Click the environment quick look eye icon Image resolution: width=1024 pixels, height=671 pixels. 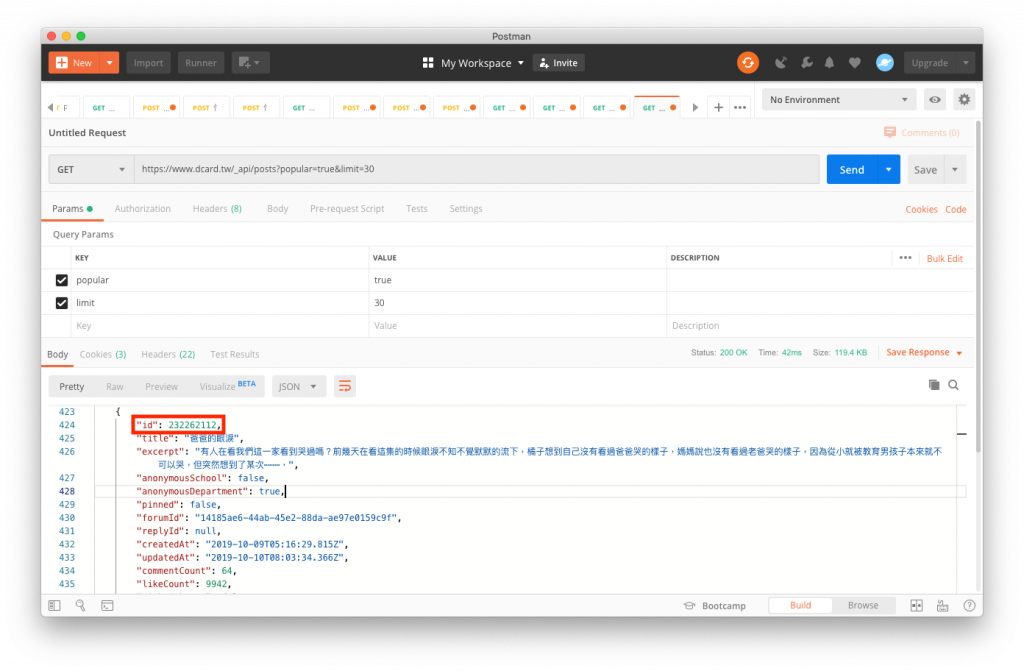[x=935, y=100]
